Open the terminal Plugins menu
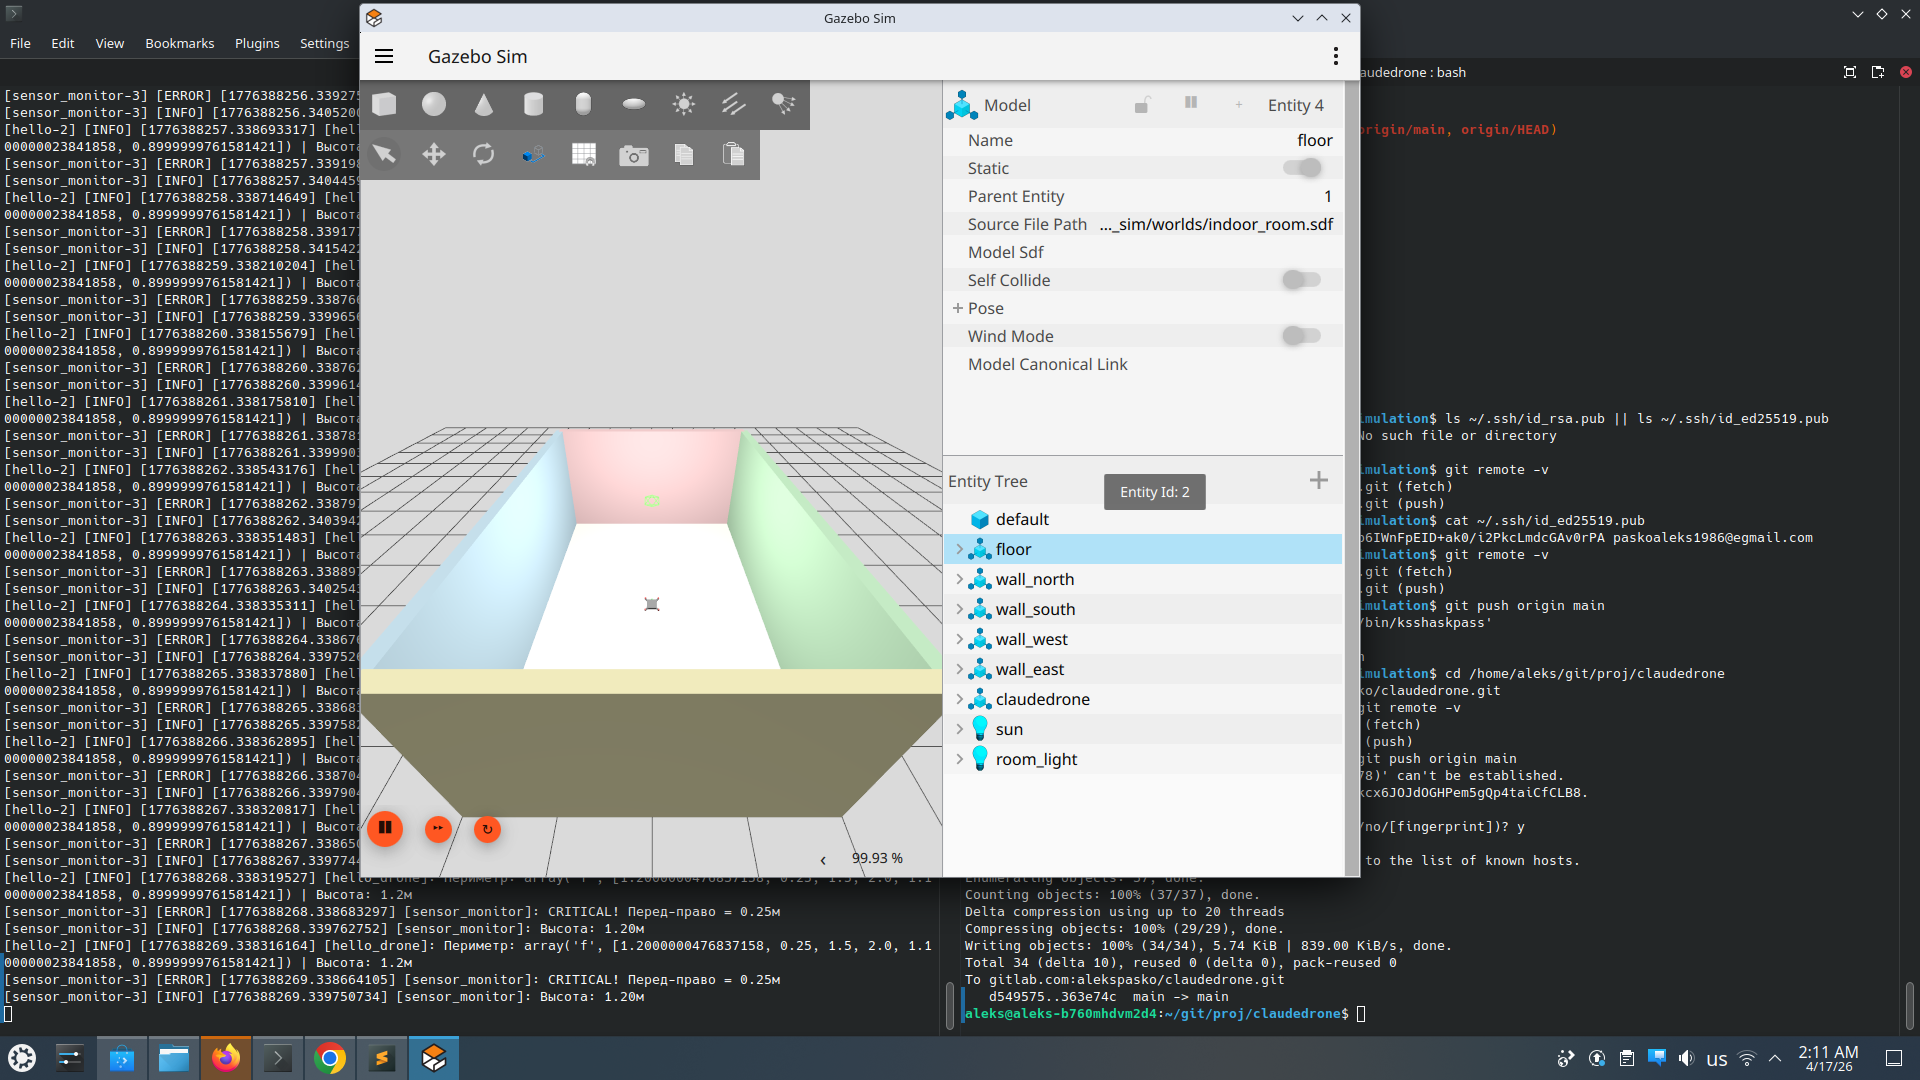This screenshot has height=1080, width=1920. 257,43
